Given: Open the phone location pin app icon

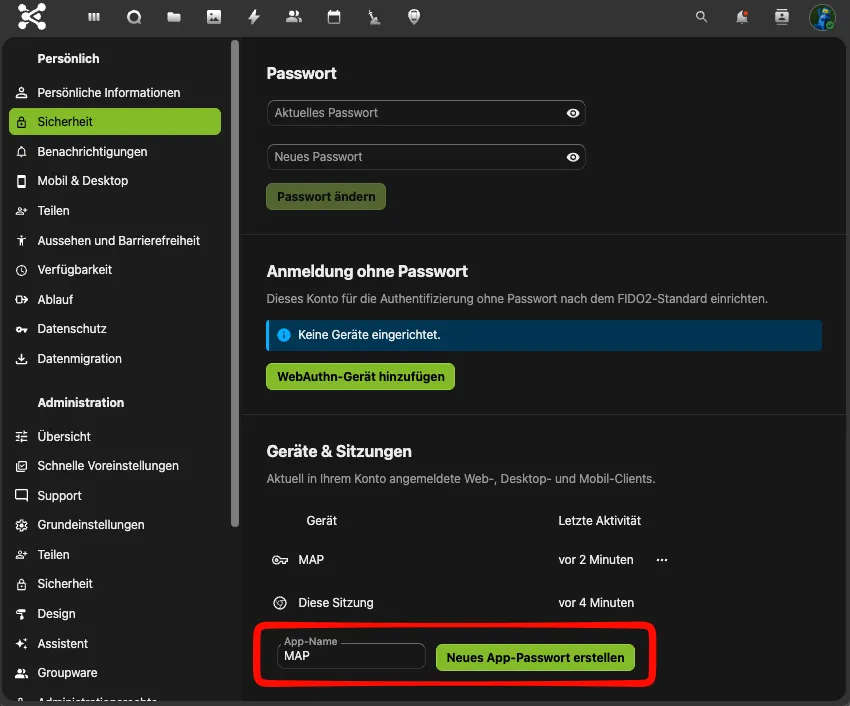Looking at the screenshot, I should pos(414,17).
